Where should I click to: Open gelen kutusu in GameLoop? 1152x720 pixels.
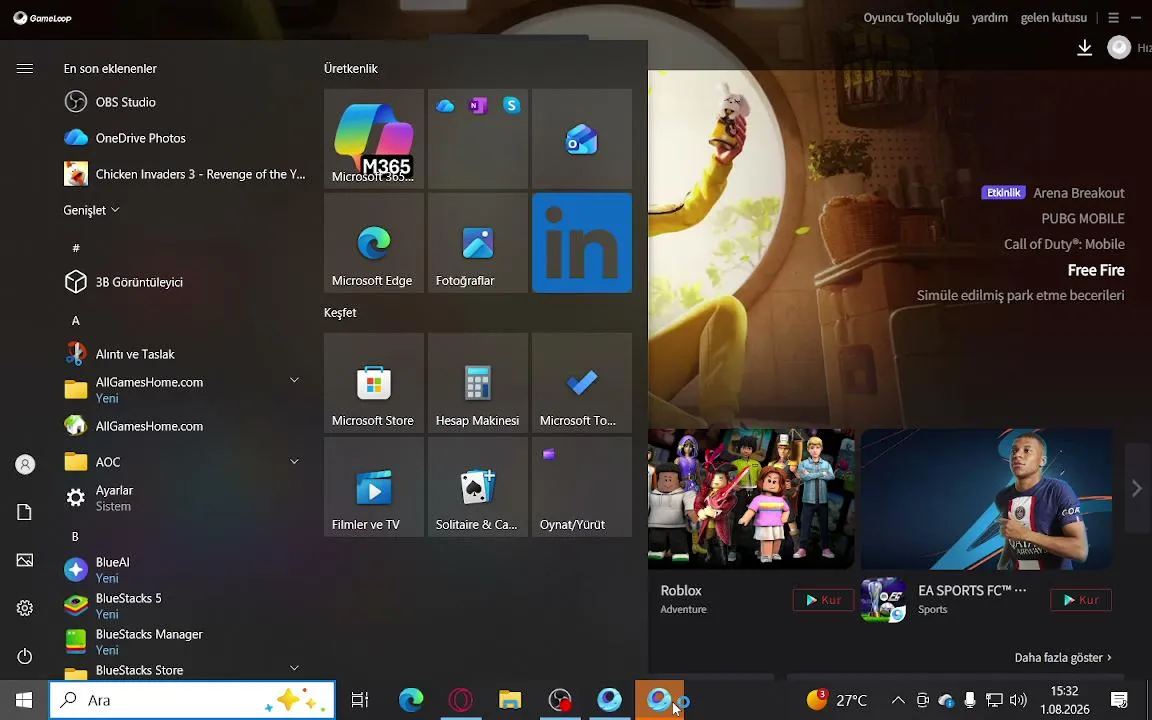click(1054, 18)
